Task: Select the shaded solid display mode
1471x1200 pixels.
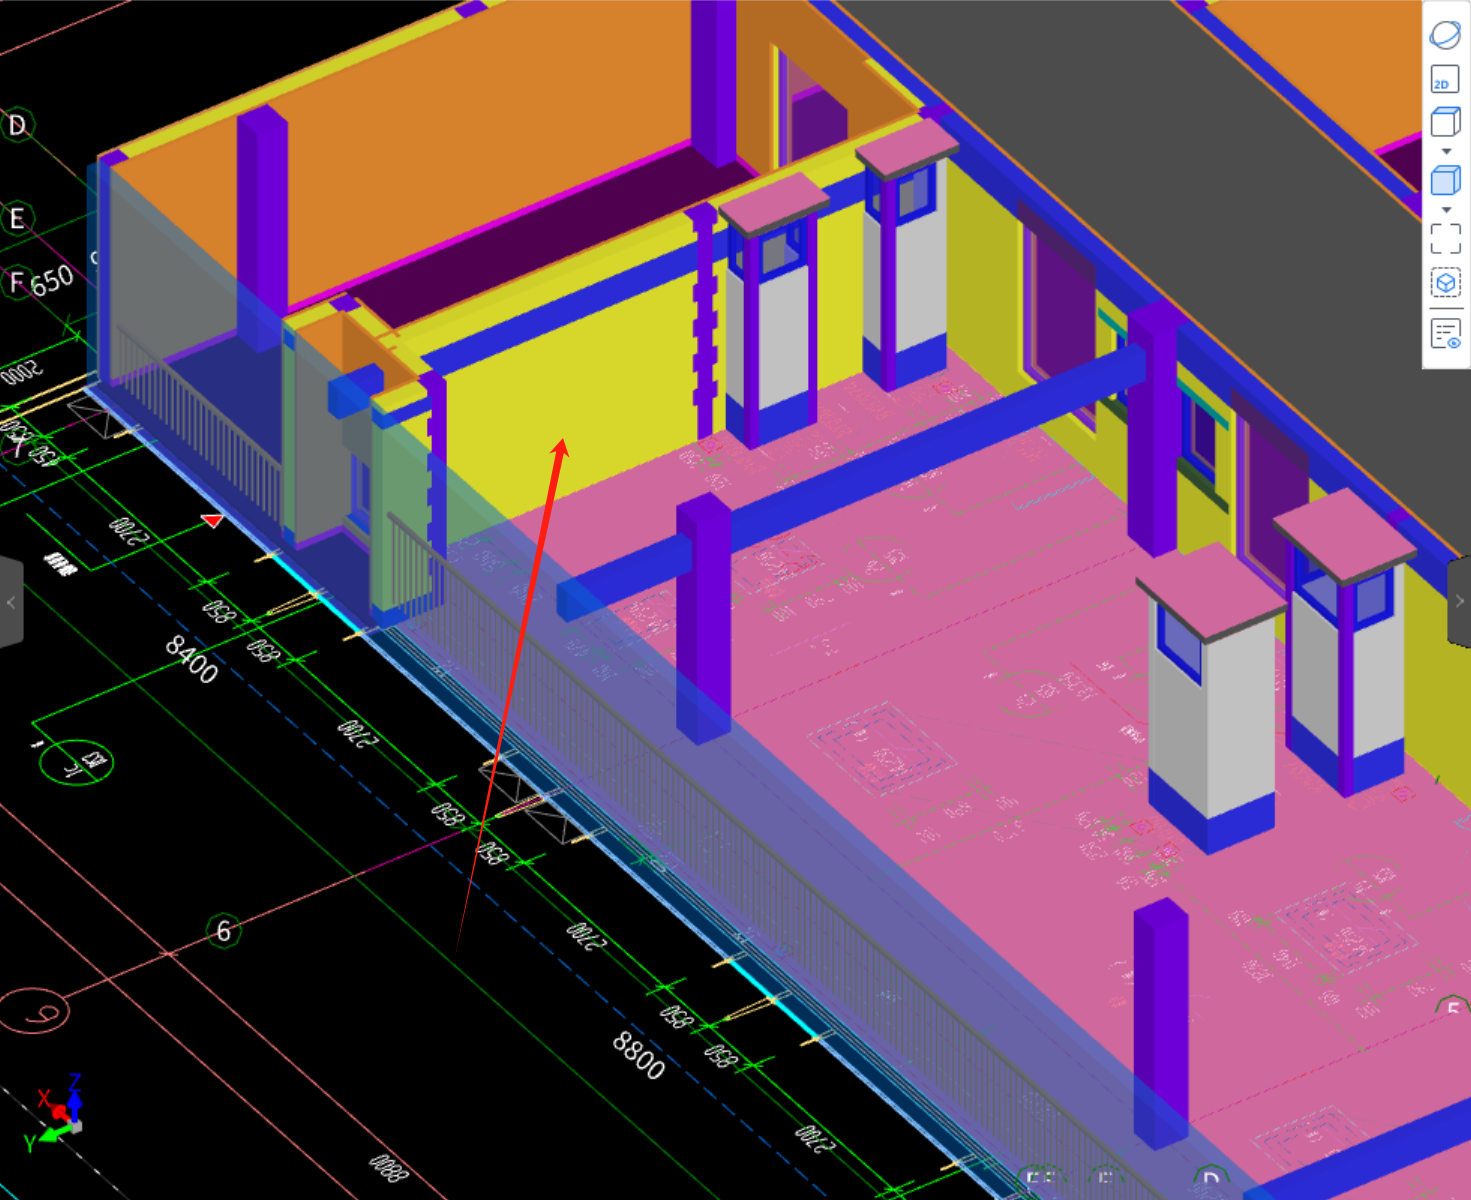Action: [x=1445, y=180]
